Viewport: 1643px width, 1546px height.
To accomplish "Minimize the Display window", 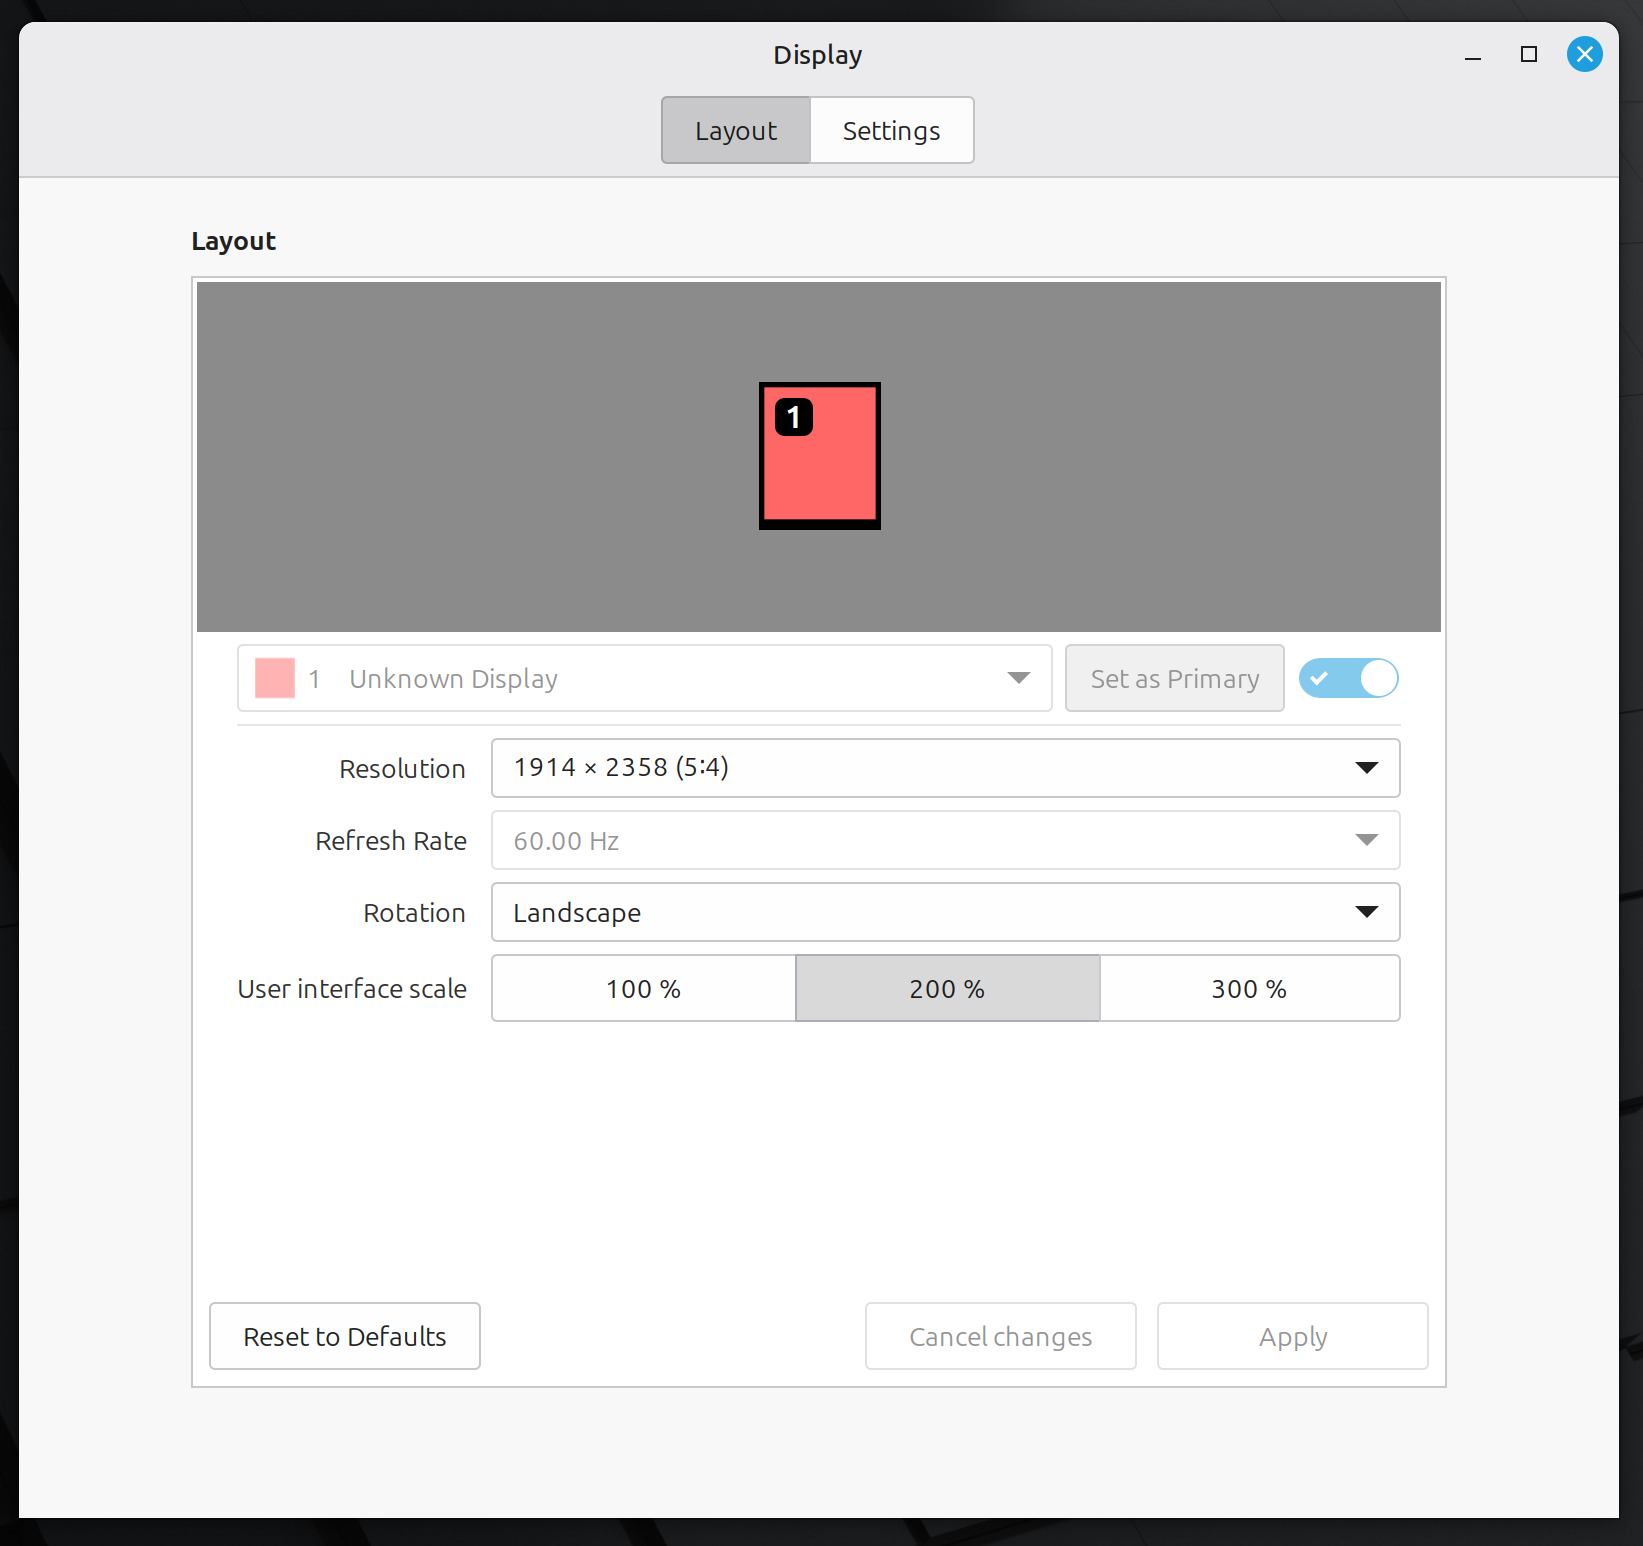I will point(1472,55).
